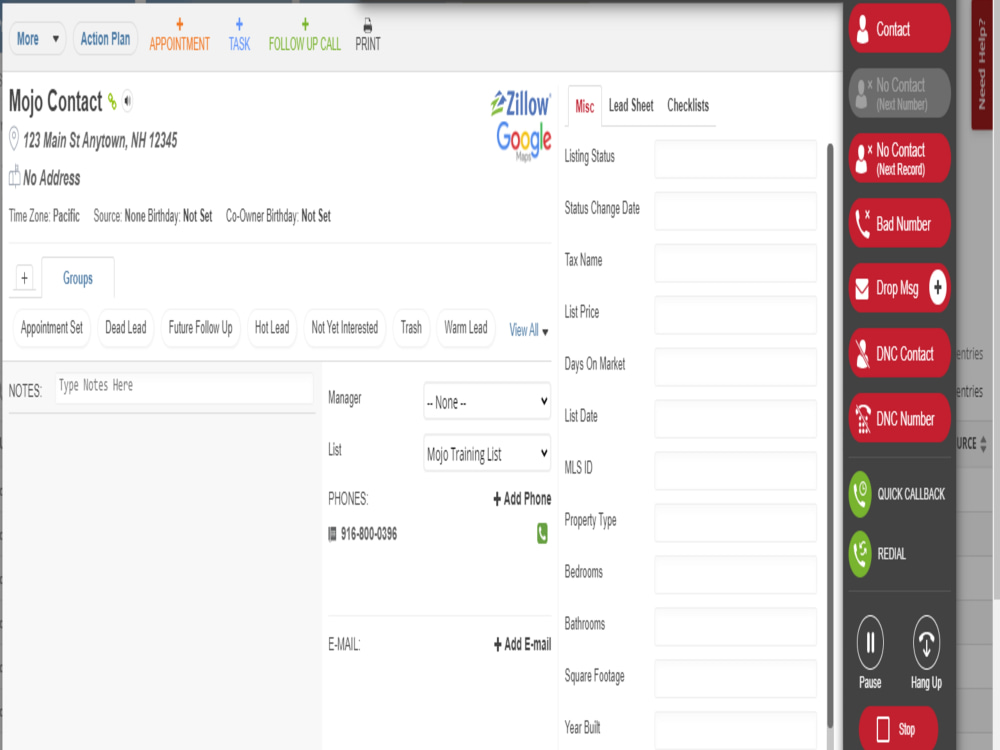Click the plus tab next to Groups
This screenshot has height=750, width=1000.
(24, 278)
